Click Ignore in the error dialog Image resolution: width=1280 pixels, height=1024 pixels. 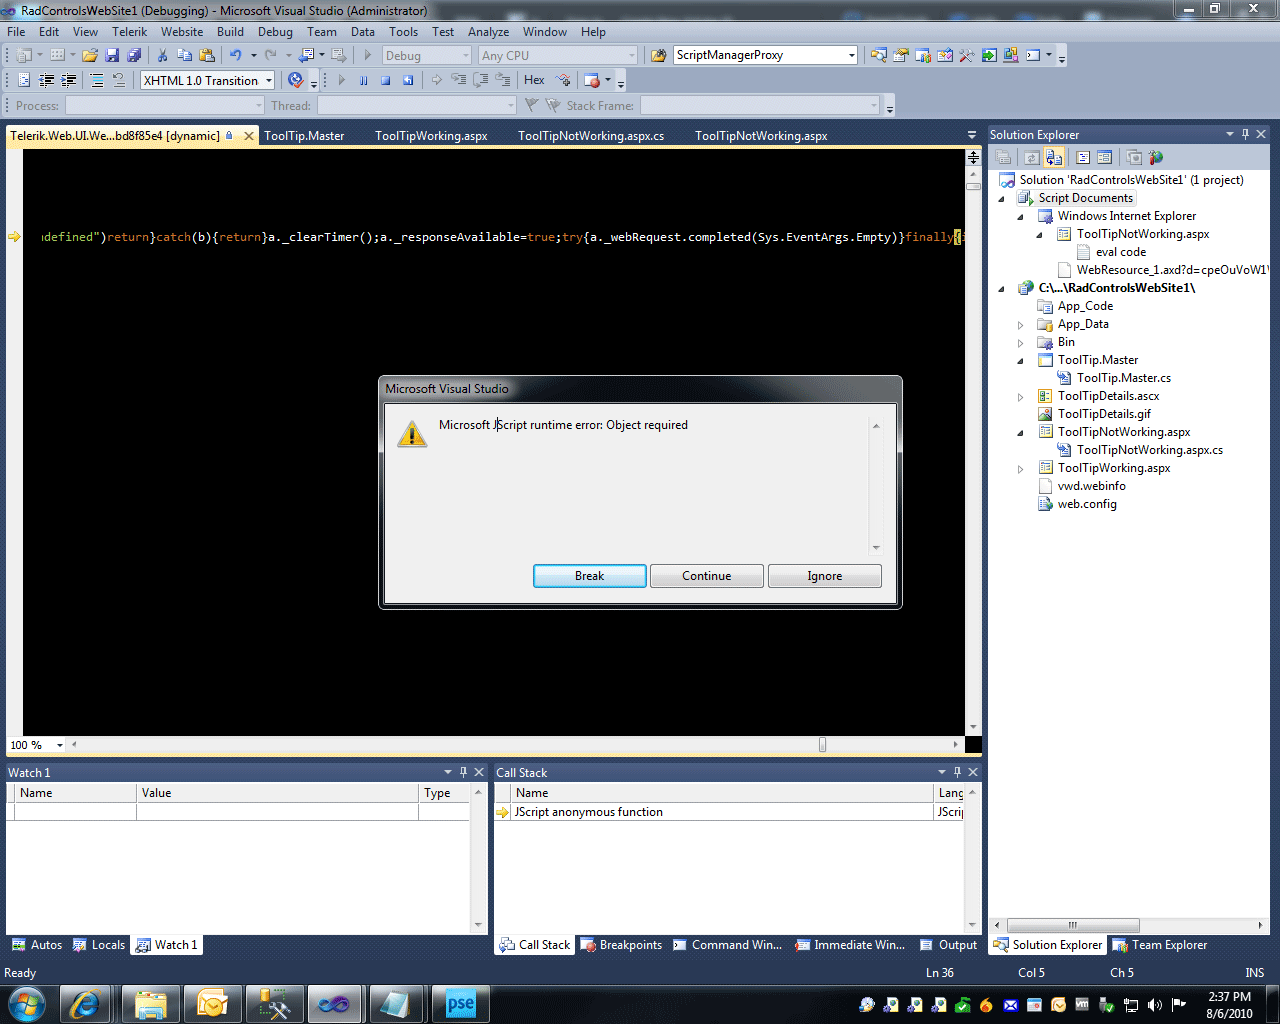pyautogui.click(x=825, y=576)
